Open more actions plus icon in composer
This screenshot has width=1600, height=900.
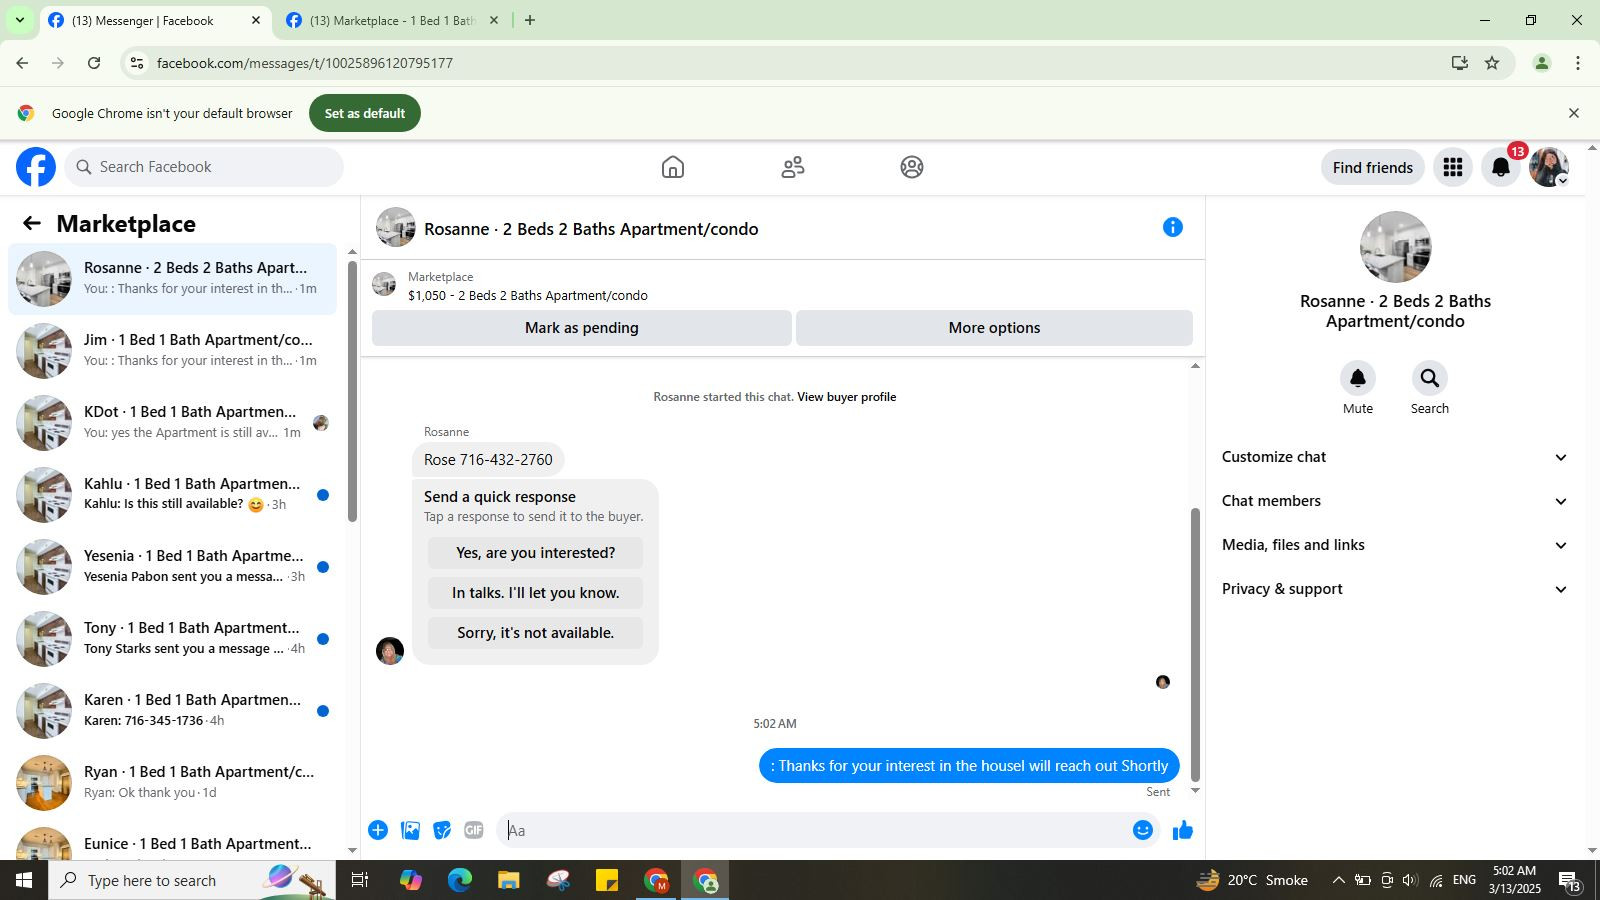point(378,830)
